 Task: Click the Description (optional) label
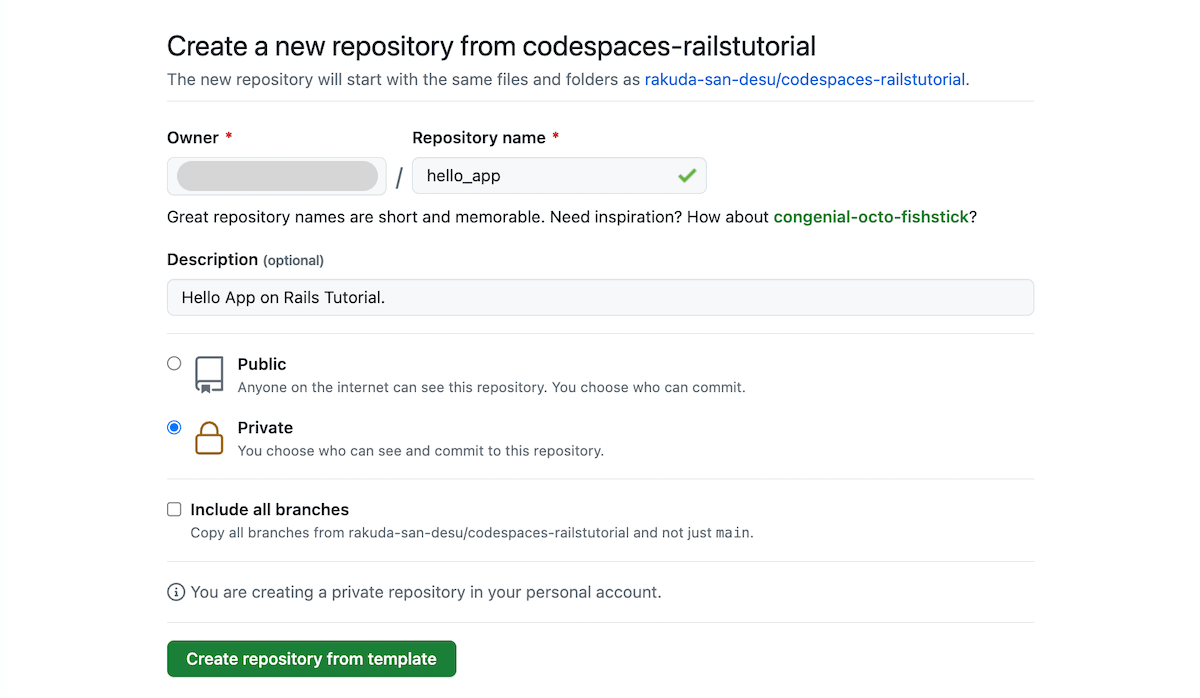click(245, 259)
